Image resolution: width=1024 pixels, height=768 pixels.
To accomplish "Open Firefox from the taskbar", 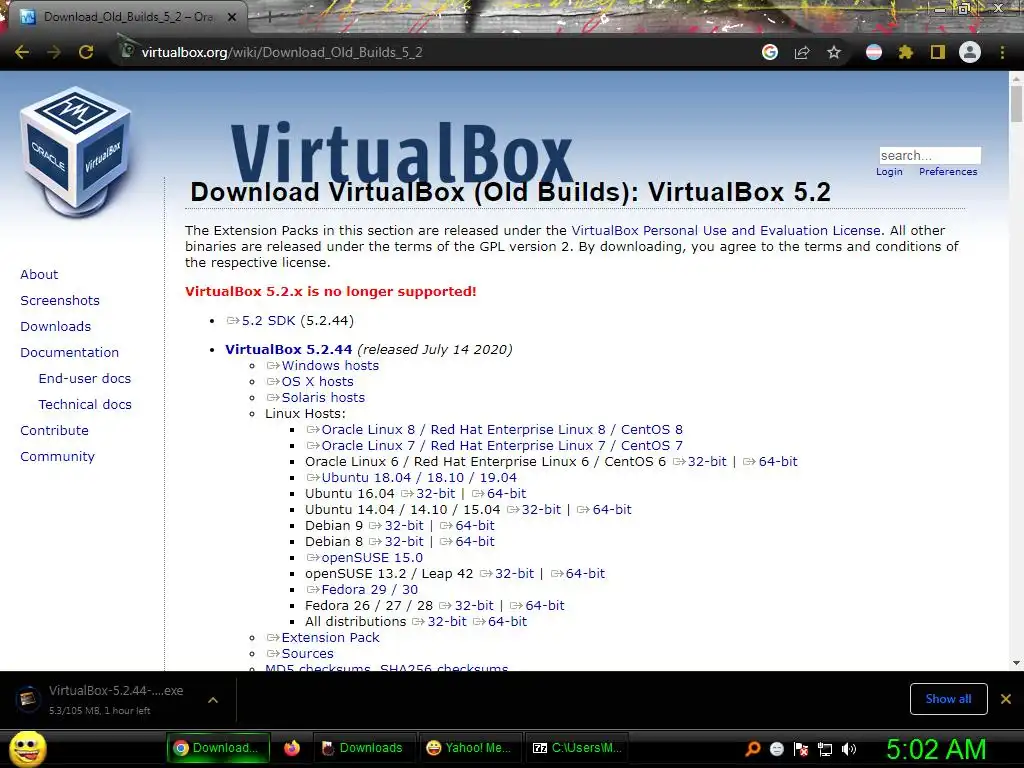I will (x=292, y=748).
